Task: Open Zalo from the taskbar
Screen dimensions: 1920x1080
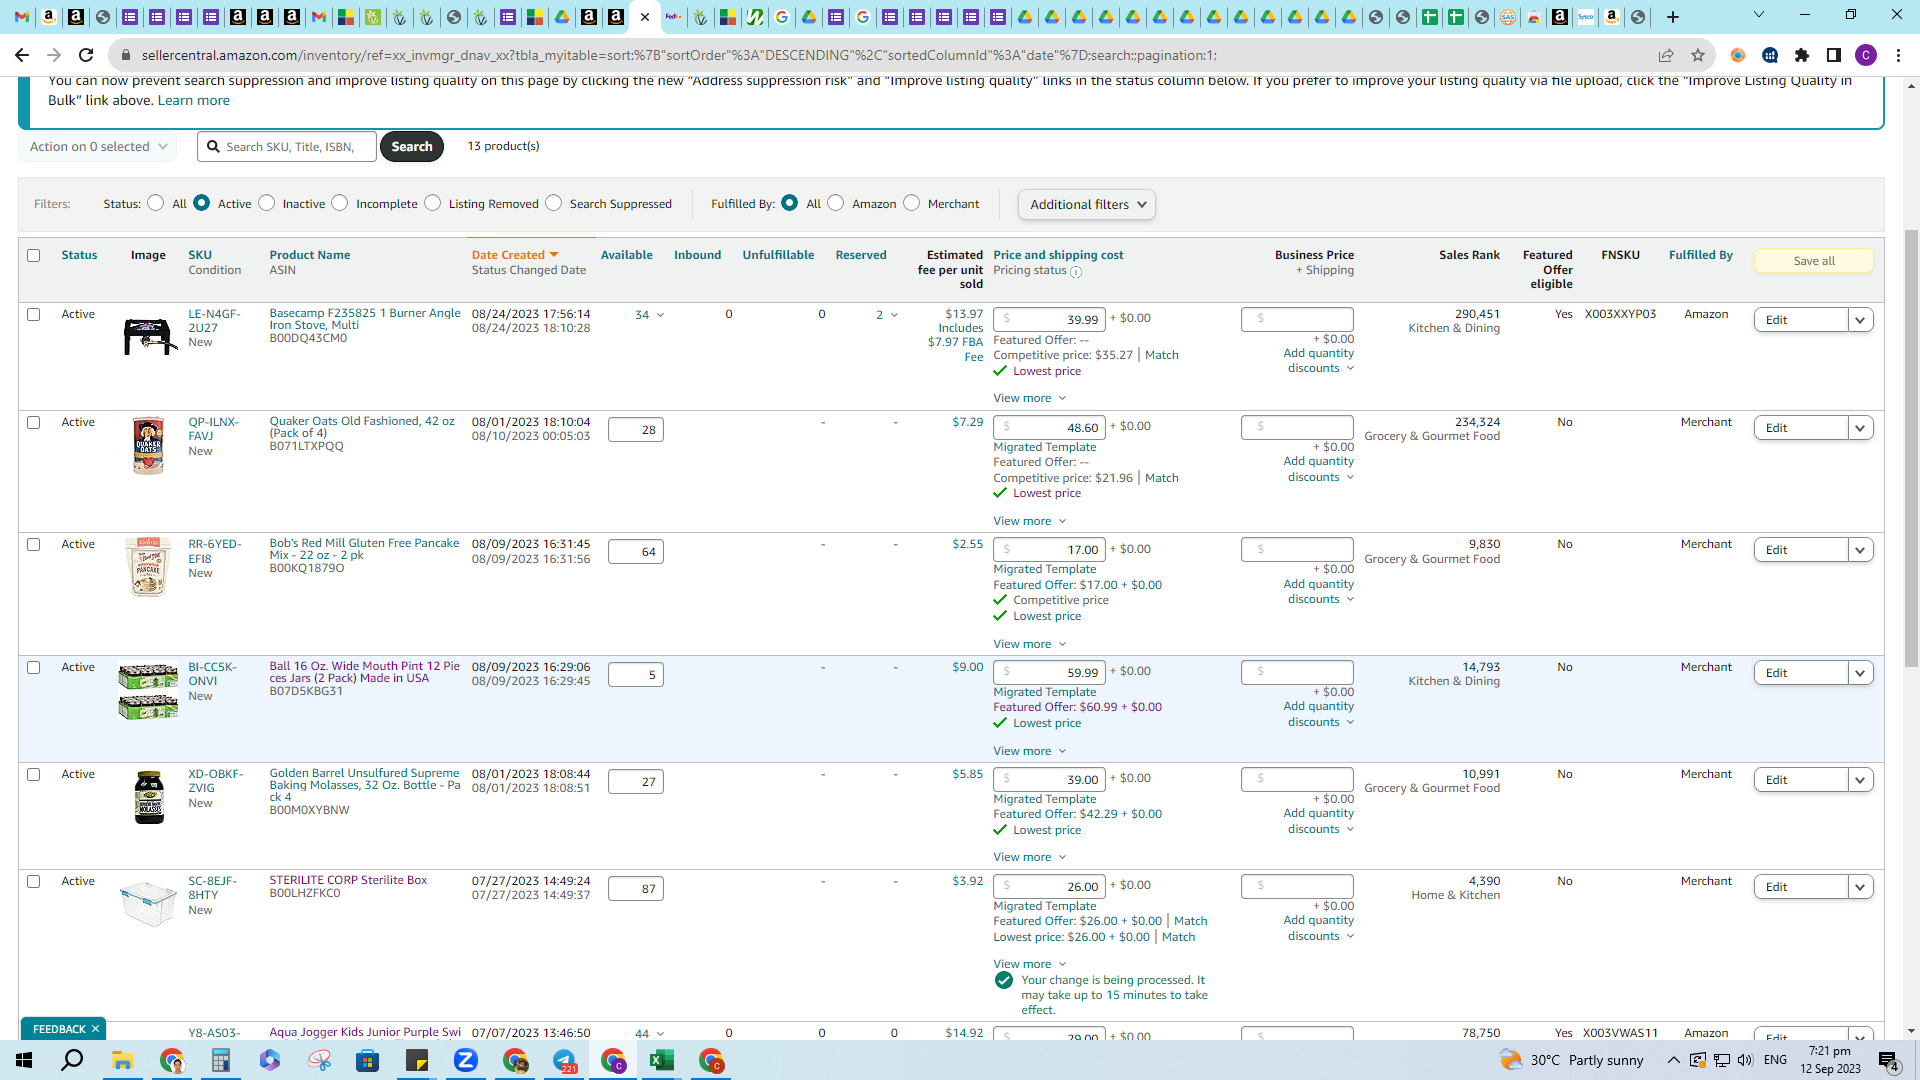Action: [466, 1060]
